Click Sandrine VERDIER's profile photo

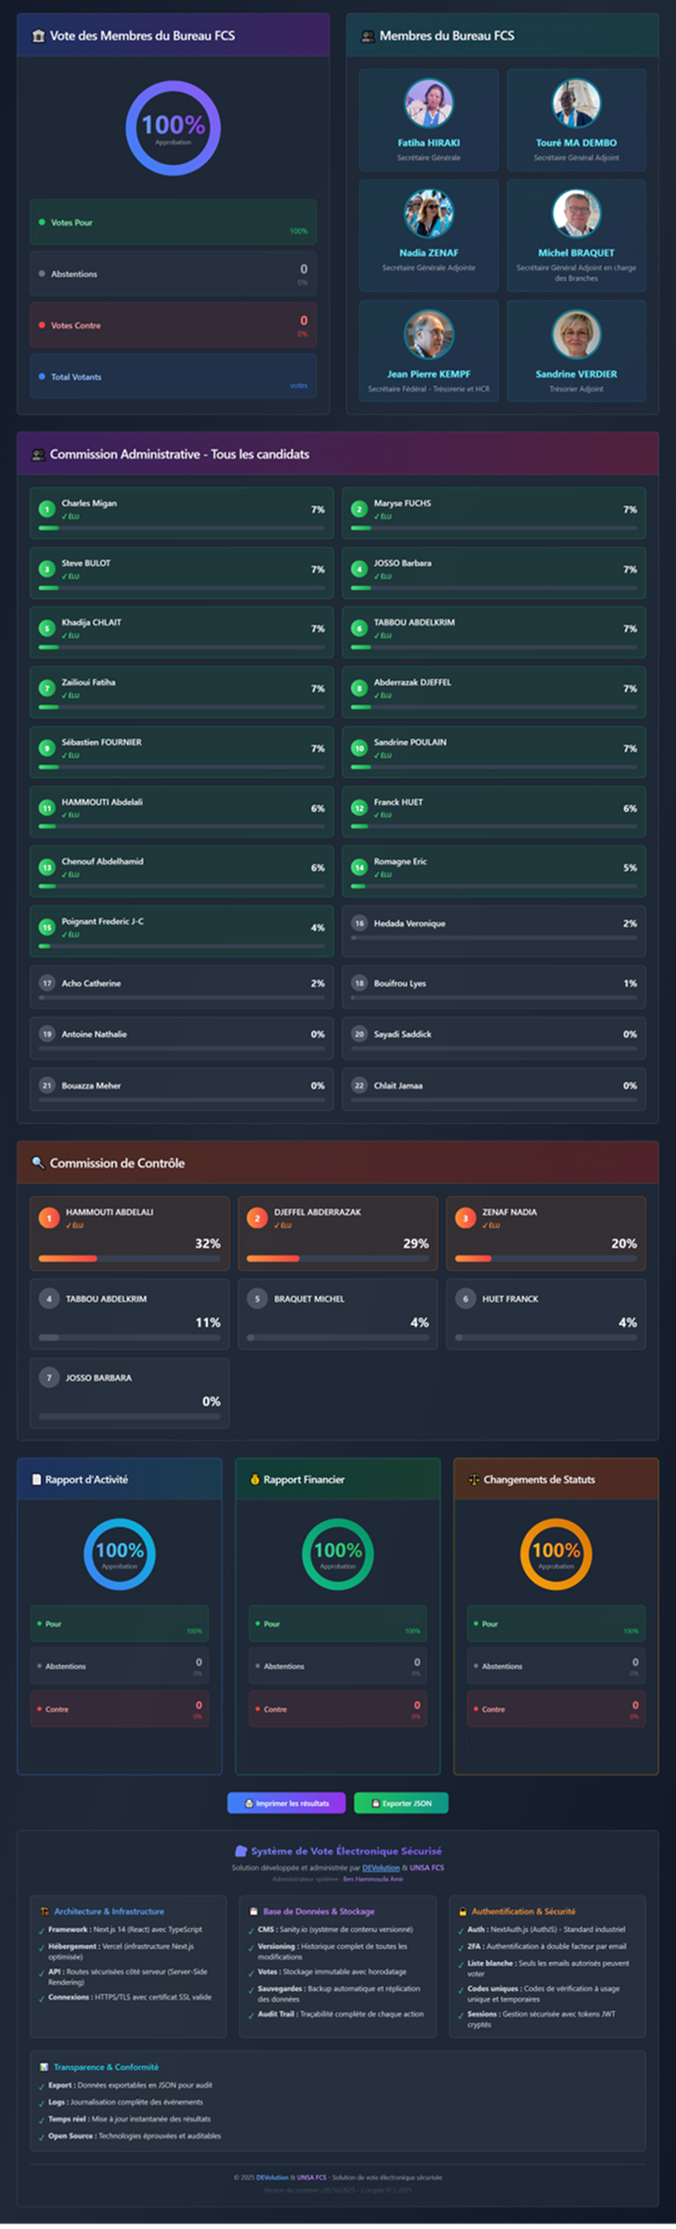click(576, 335)
